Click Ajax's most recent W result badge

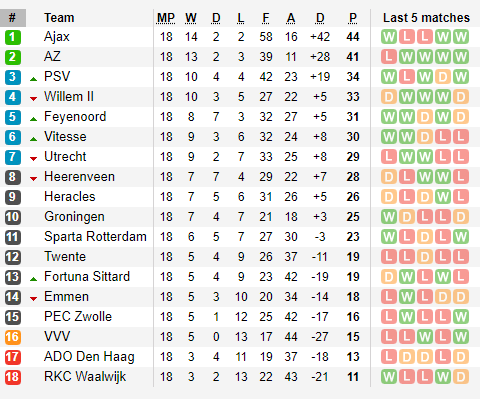point(461,37)
